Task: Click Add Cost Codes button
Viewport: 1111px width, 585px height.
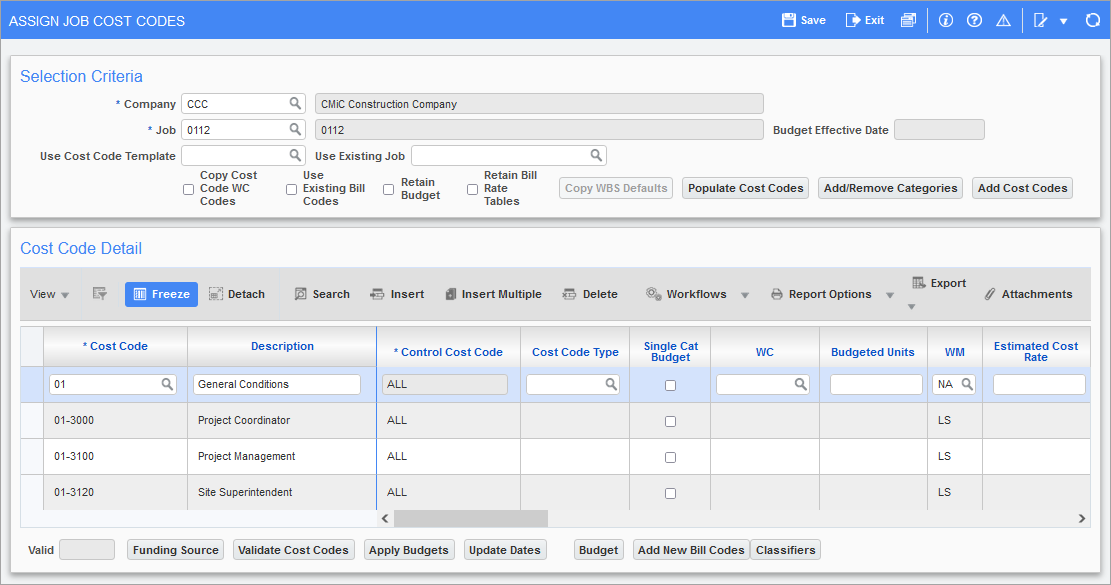Action: 1022,188
